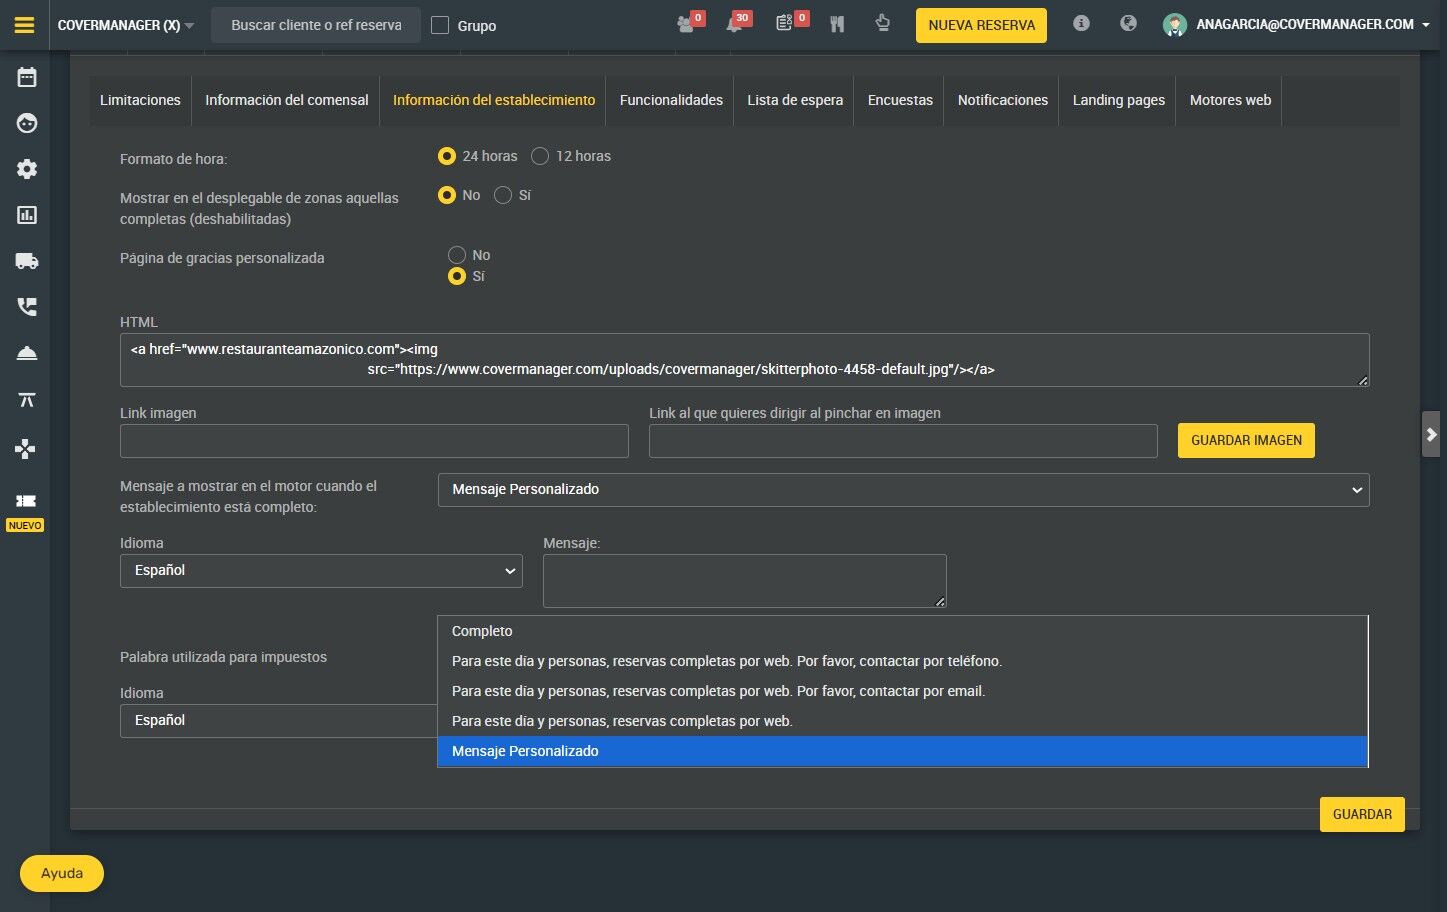Open the hamburger menu icon
Viewport: 1447px width, 912px height.
[25, 25]
